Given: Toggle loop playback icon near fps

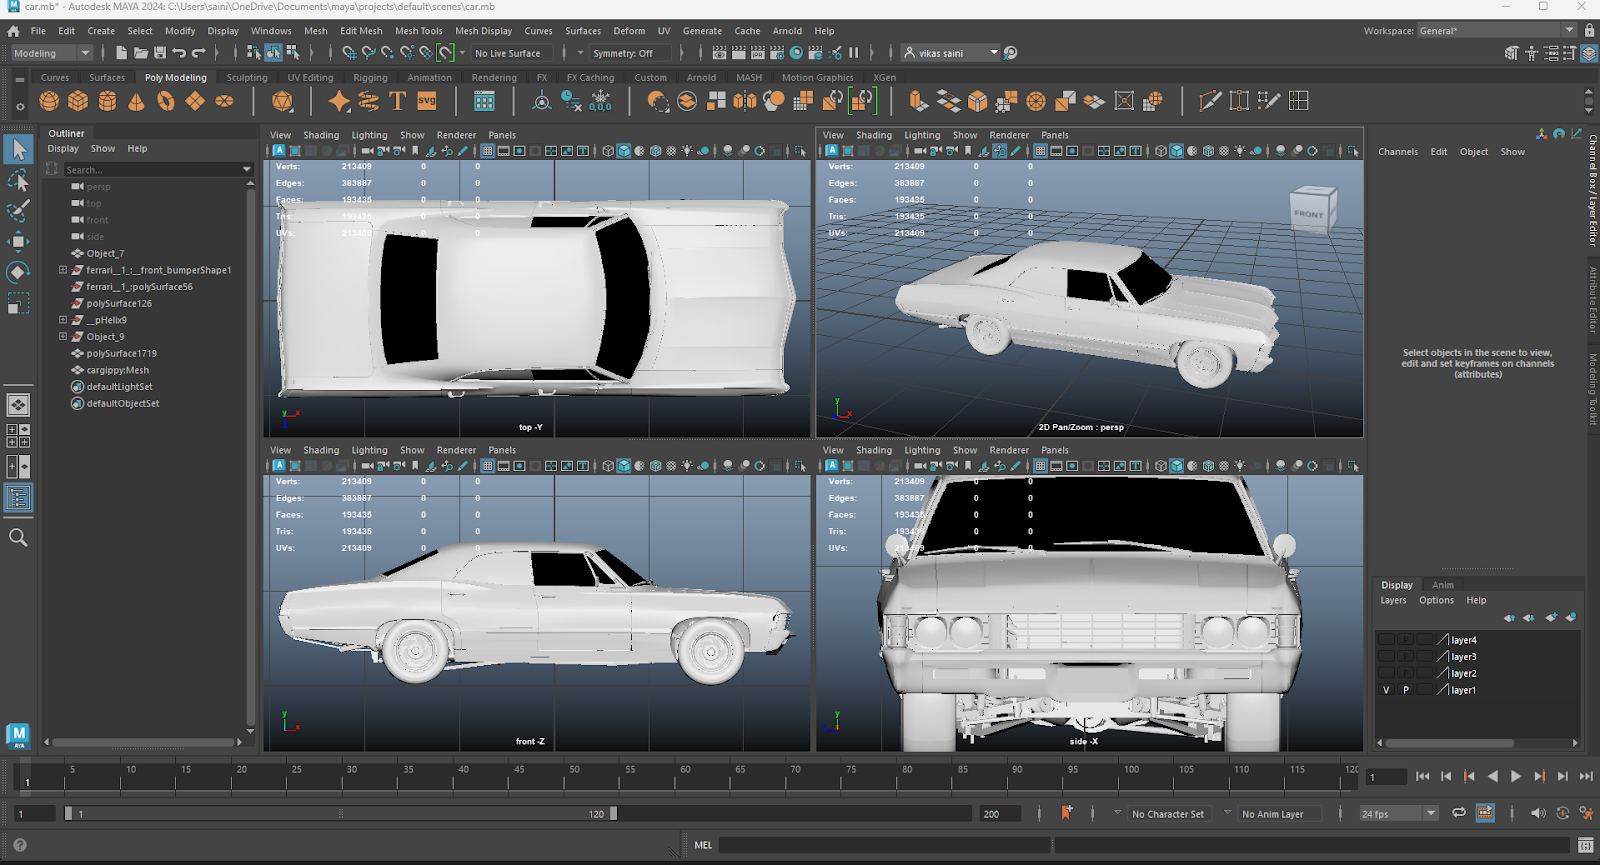Looking at the screenshot, I should [1459, 813].
